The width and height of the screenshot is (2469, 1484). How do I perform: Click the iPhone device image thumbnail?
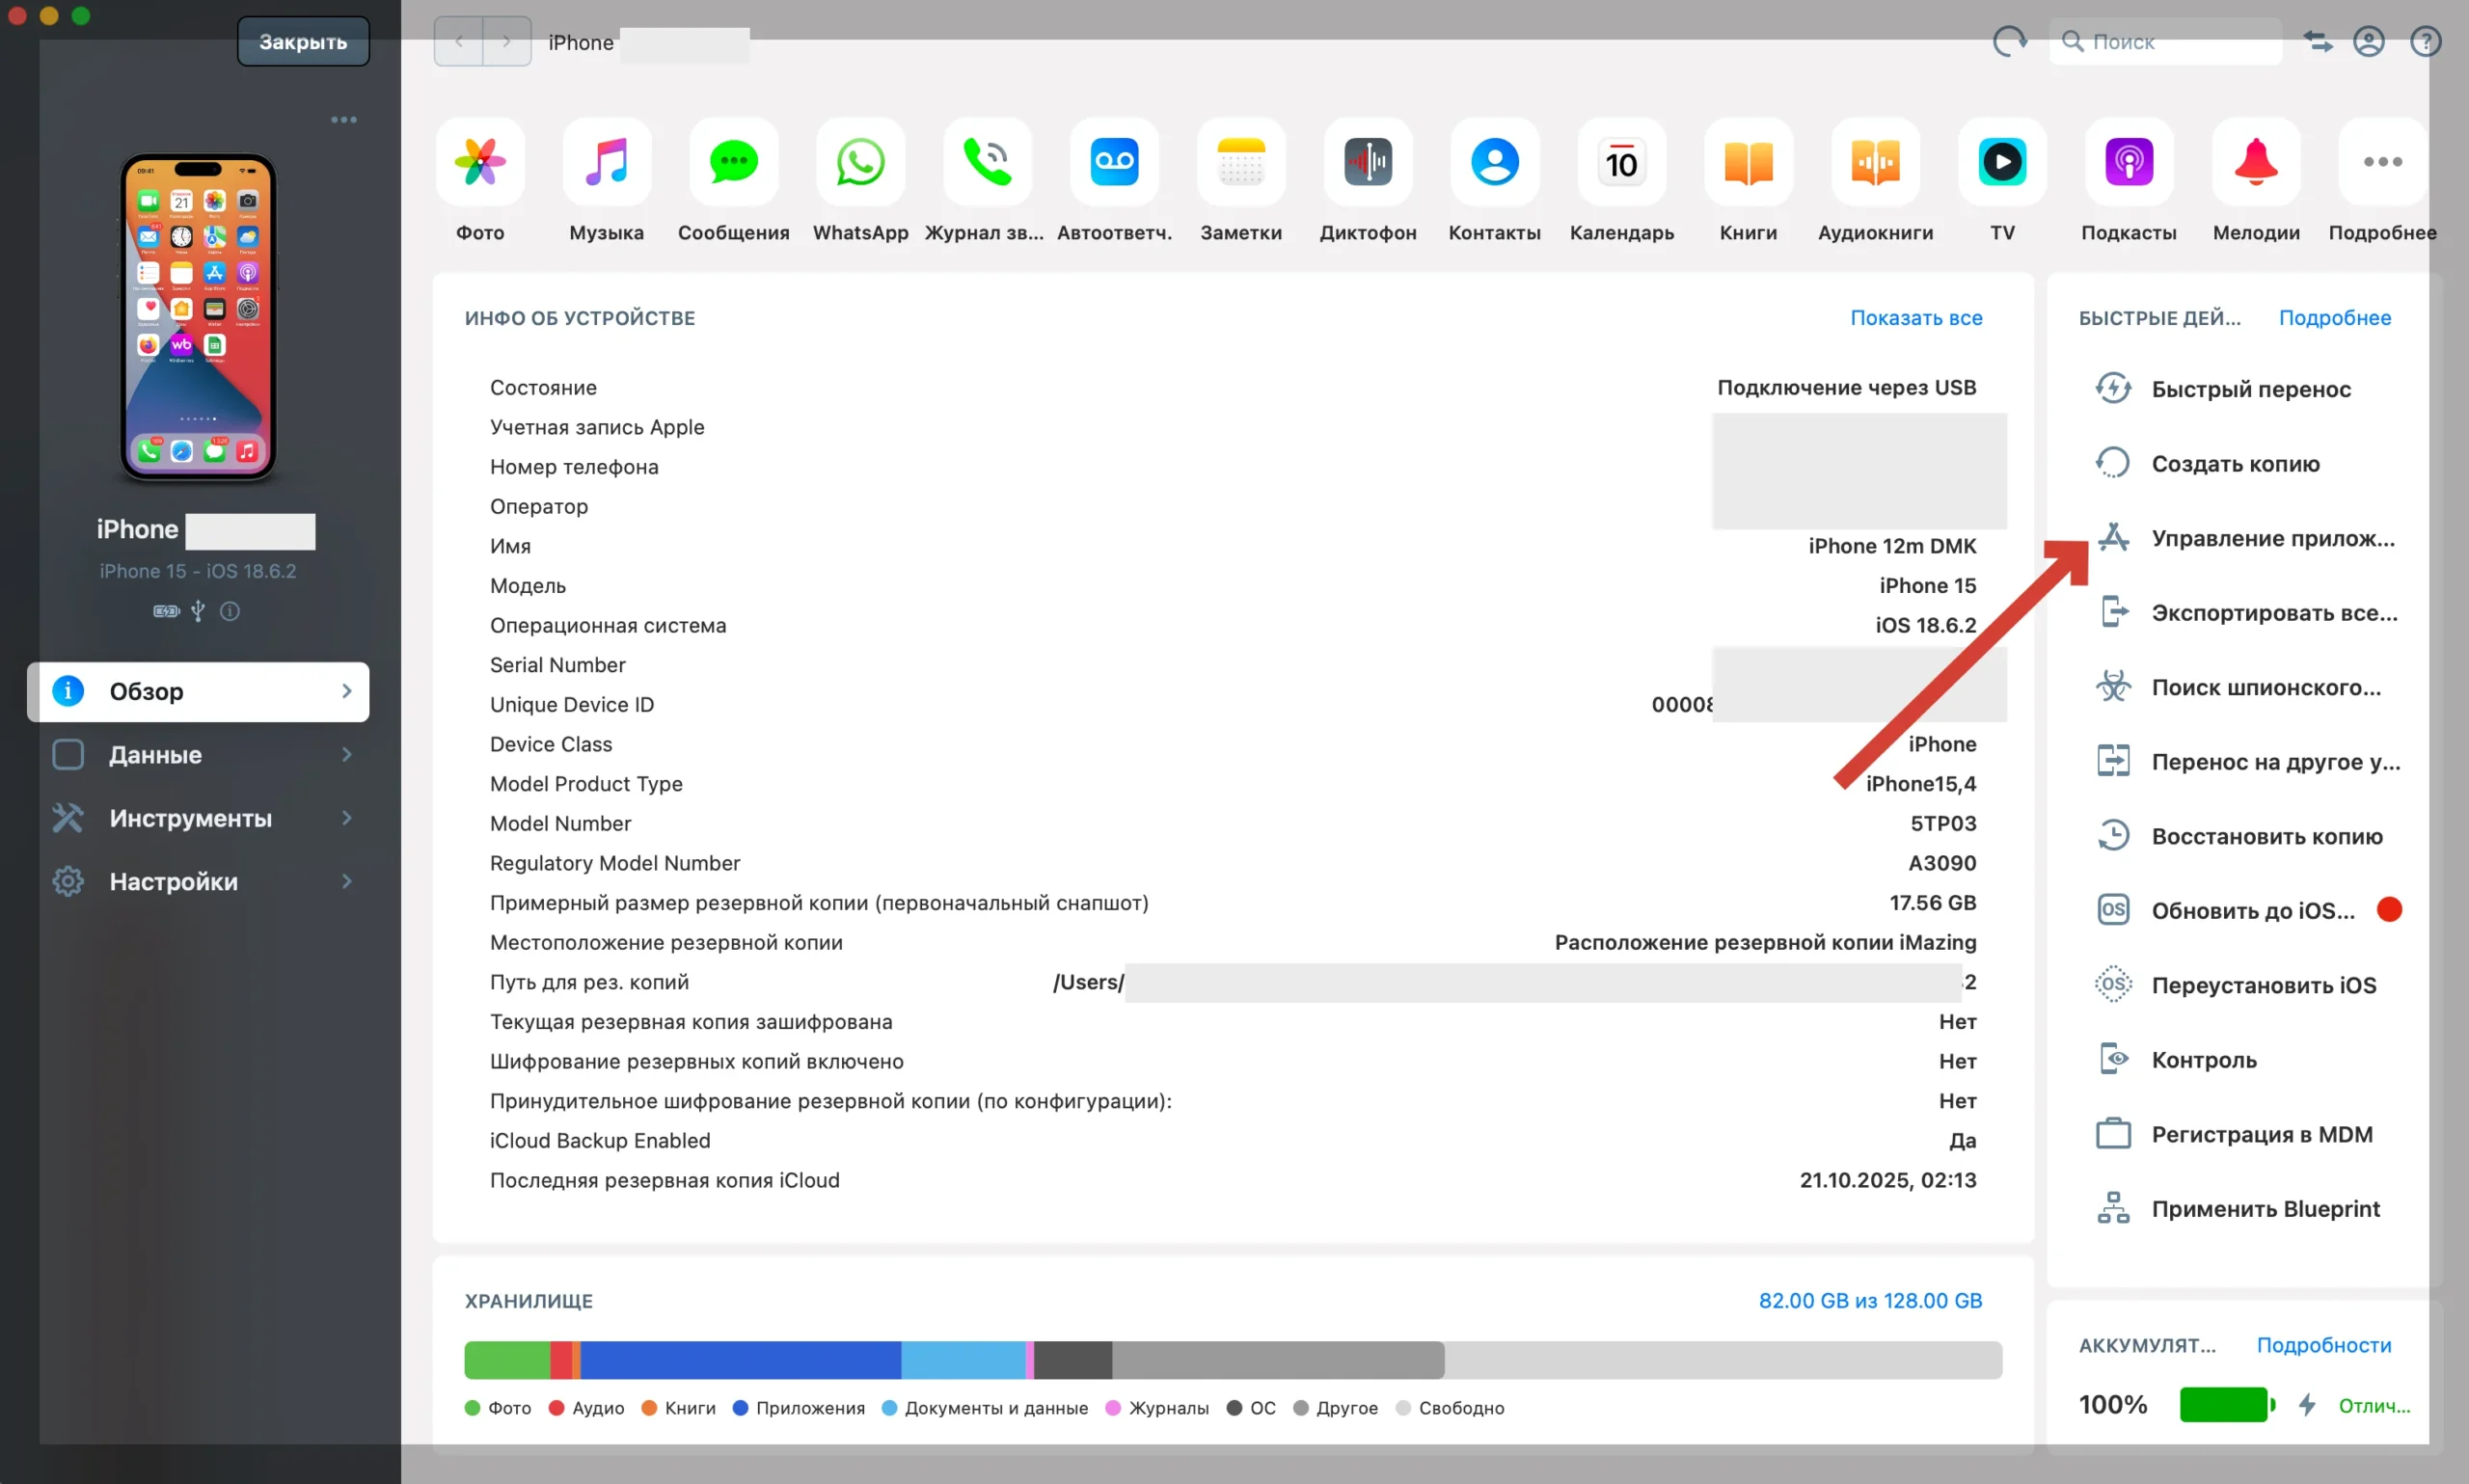tap(198, 317)
